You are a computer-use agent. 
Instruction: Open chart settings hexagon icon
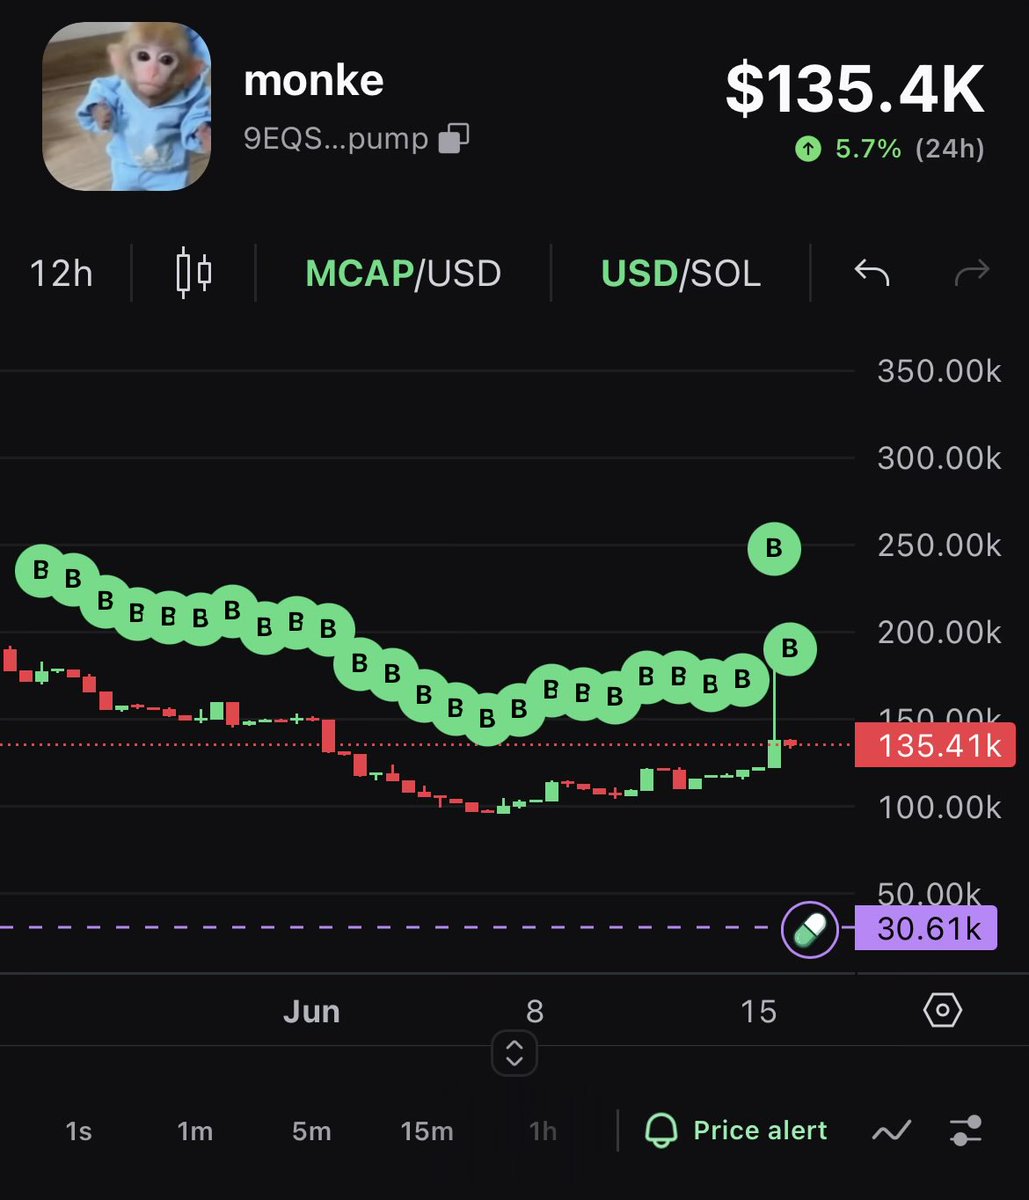942,1011
